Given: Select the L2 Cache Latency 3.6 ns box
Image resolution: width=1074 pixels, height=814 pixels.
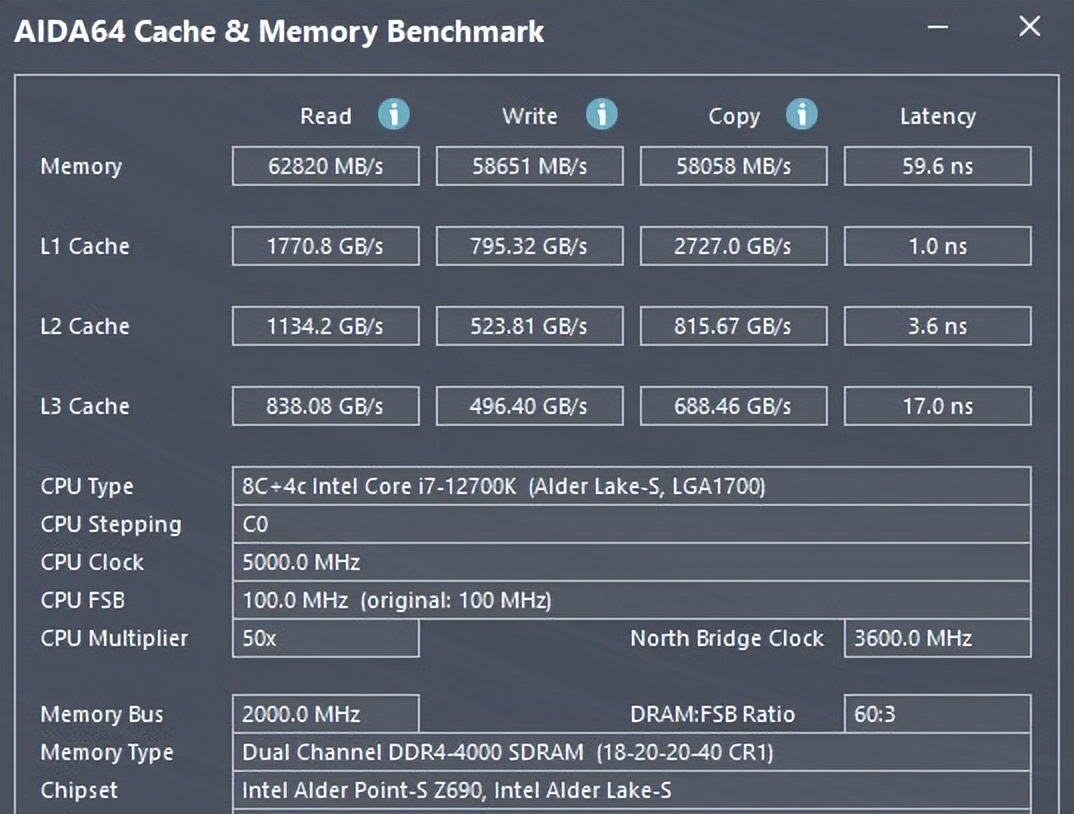Looking at the screenshot, I should 937,326.
